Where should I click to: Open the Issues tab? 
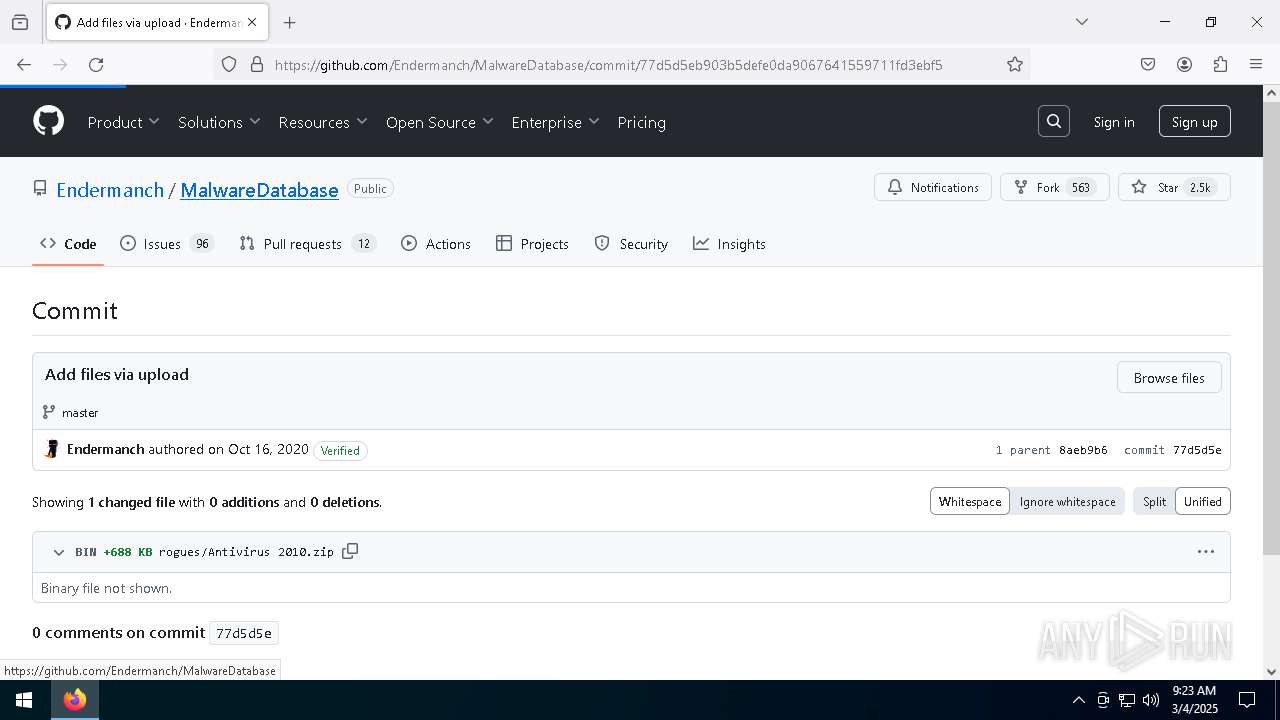click(x=167, y=244)
